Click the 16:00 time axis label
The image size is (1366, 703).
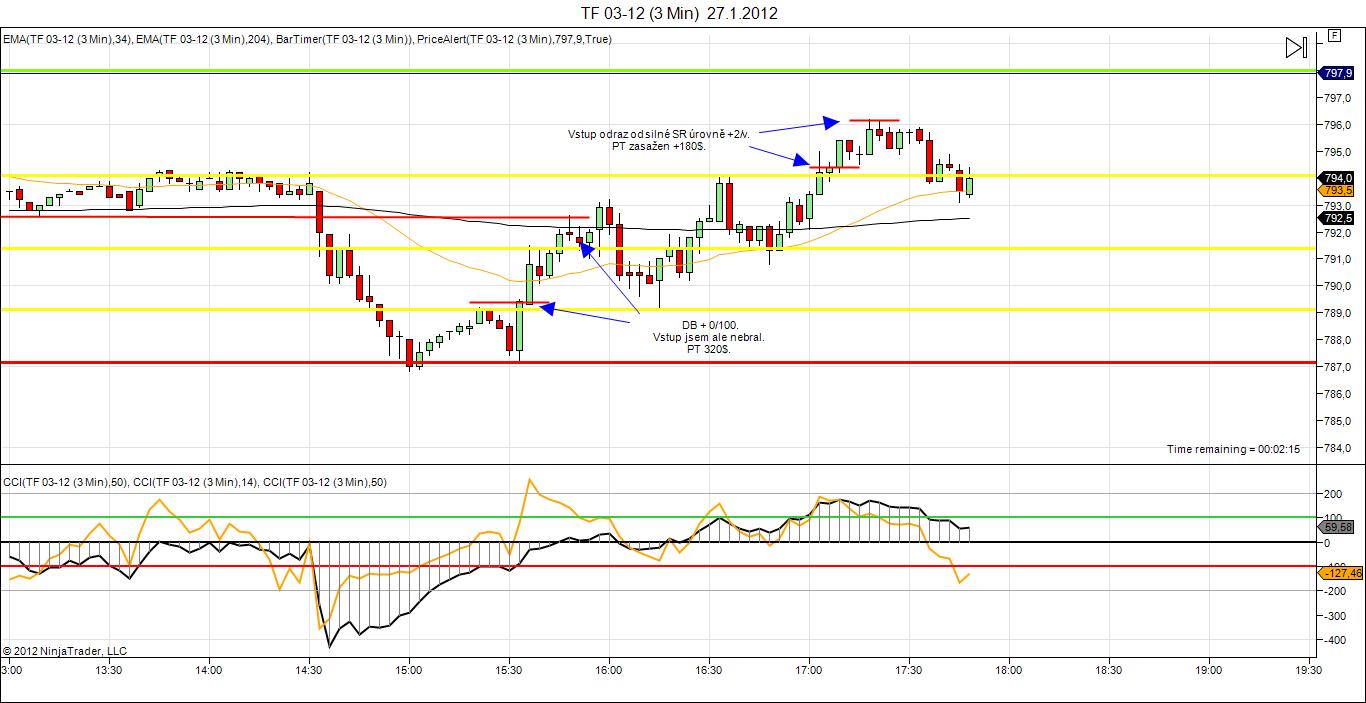coord(608,671)
